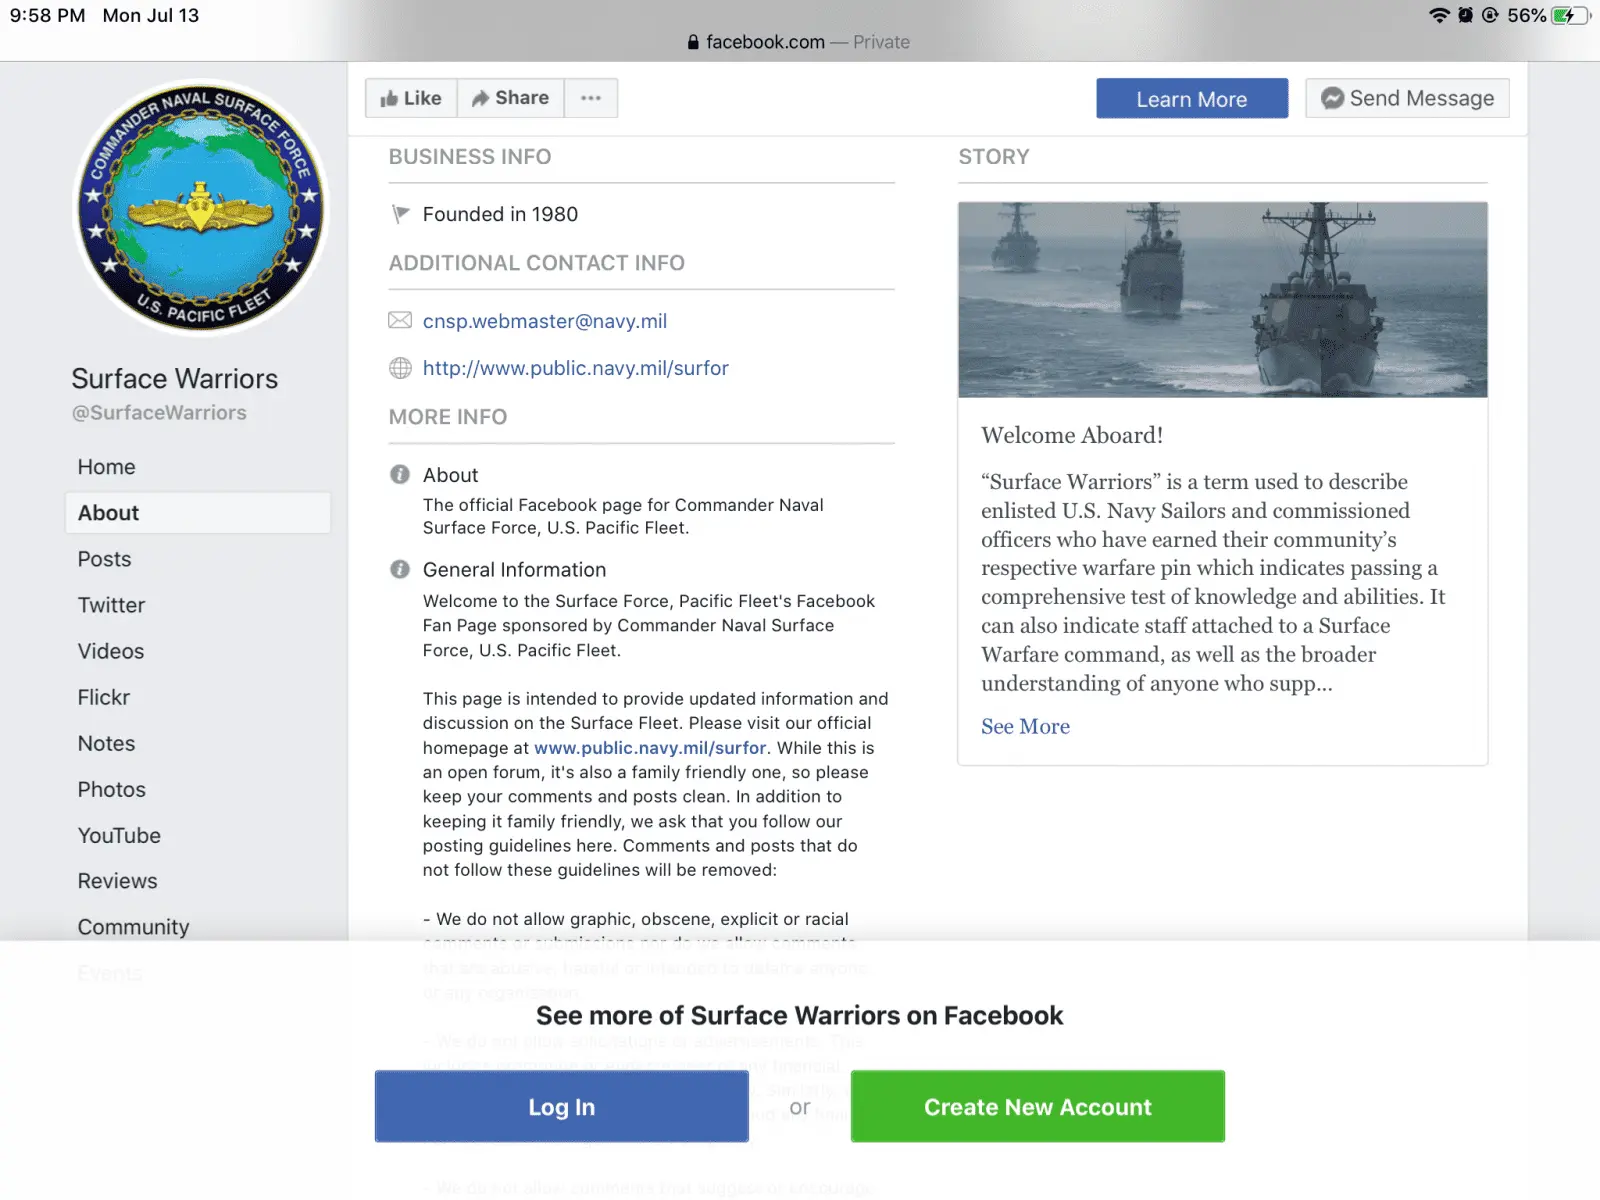
Task: Click the STORY heading
Action: pyautogui.click(x=994, y=157)
